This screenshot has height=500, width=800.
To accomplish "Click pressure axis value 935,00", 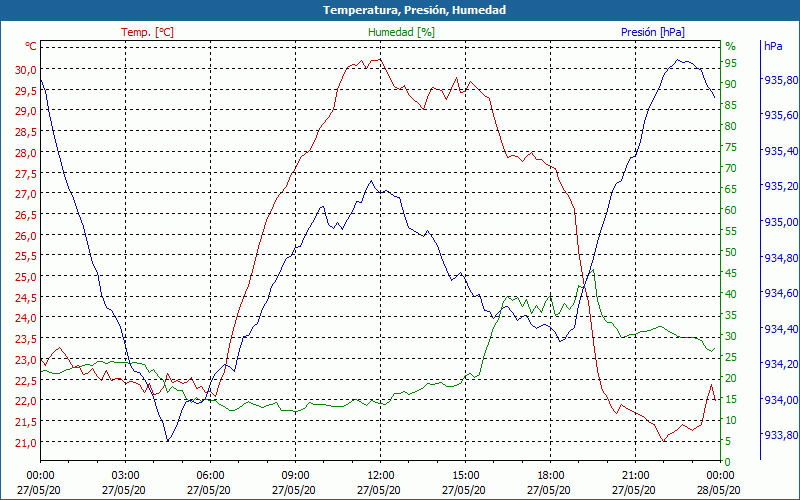I will pos(780,222).
